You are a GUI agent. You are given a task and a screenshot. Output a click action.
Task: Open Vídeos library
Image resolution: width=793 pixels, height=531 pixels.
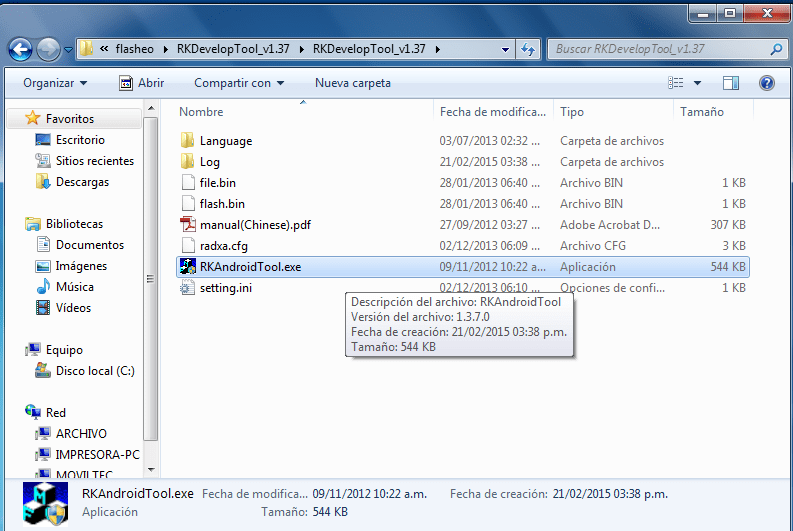(x=64, y=307)
